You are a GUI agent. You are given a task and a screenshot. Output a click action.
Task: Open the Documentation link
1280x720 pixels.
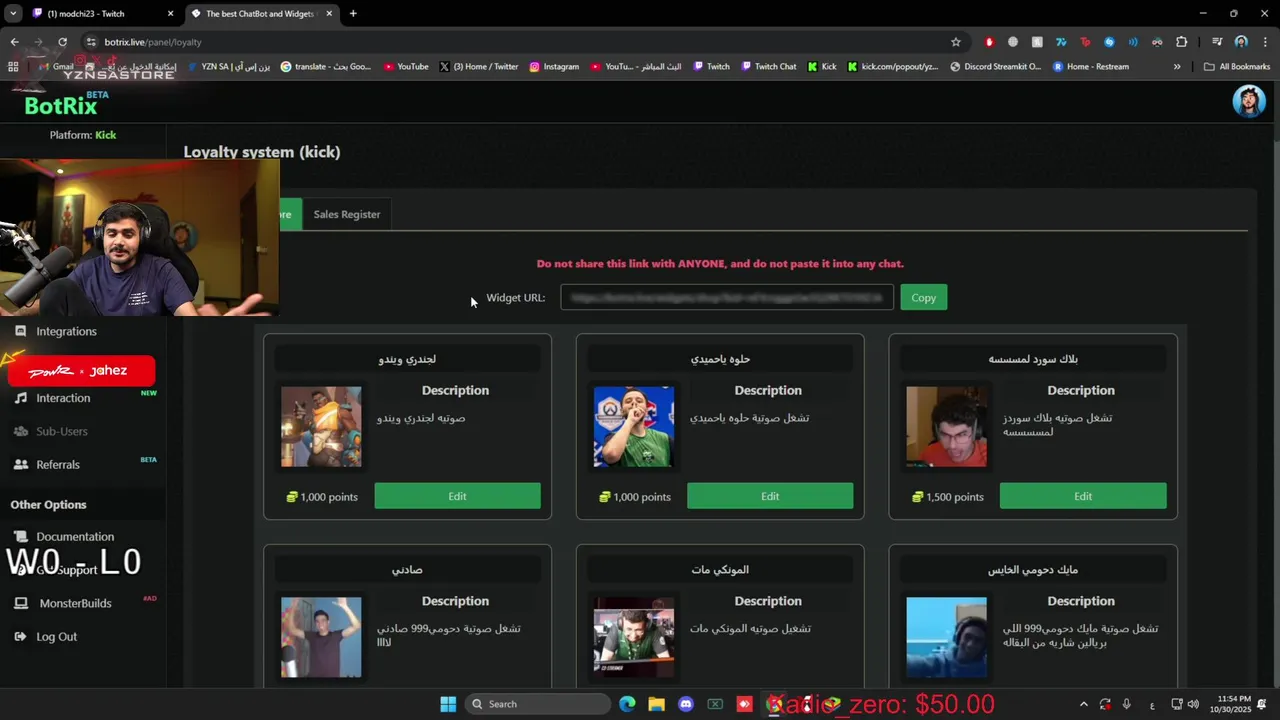[75, 537]
